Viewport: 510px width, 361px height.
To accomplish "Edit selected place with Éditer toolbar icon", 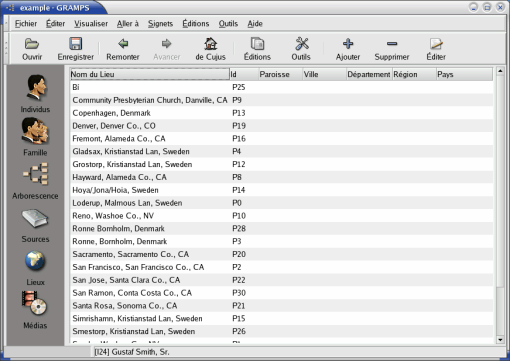I will [x=436, y=49].
